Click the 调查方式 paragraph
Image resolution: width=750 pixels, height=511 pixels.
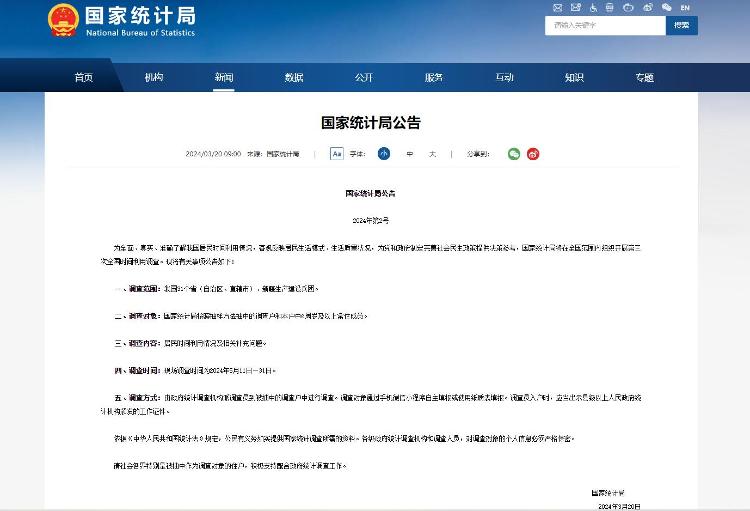pos(371,404)
